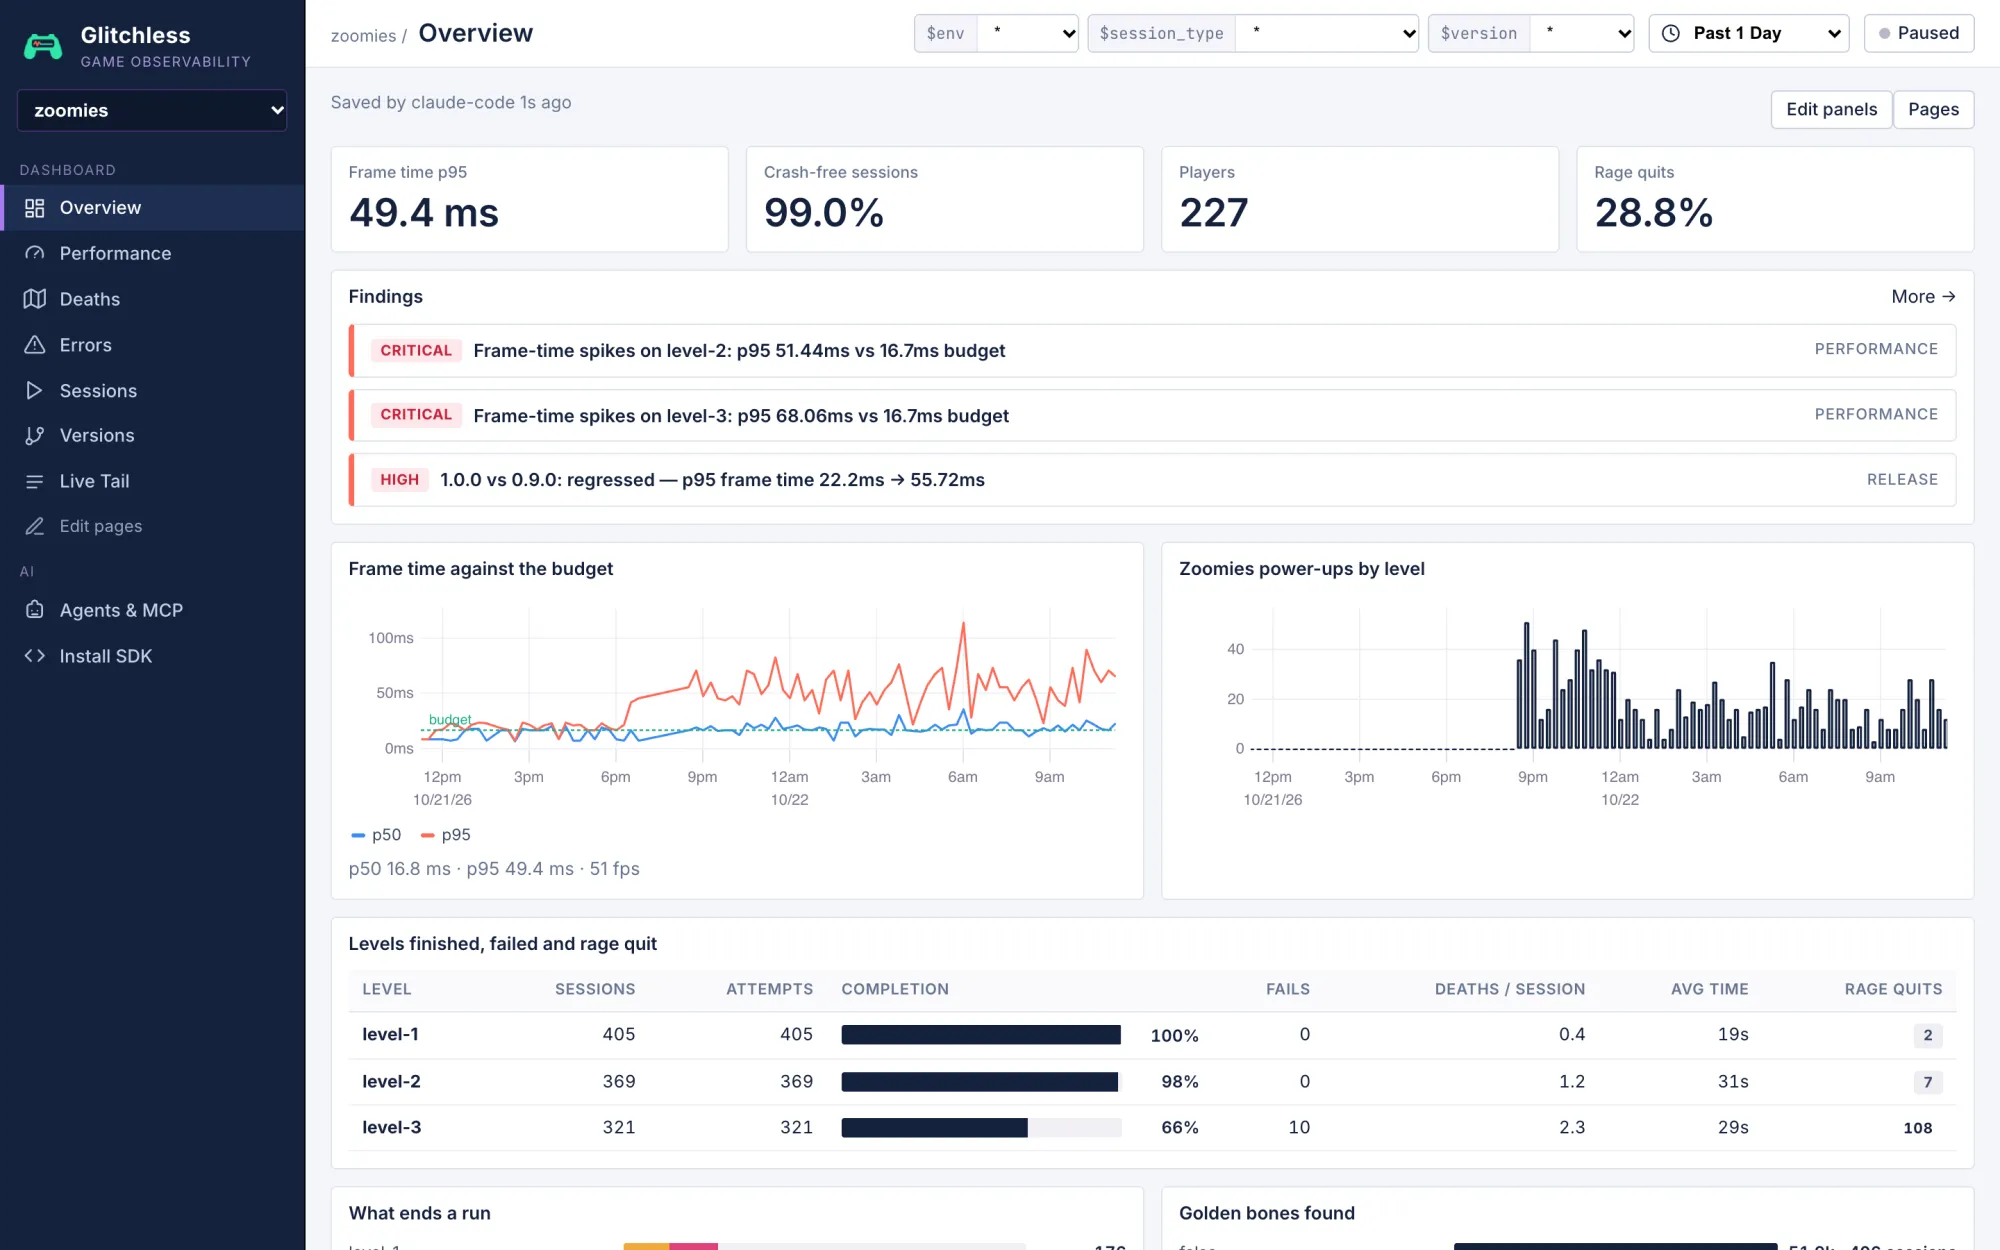Viewport: 2000px width, 1250px height.
Task: Click the Glitchless gamepad logo icon
Action: pos(43,46)
